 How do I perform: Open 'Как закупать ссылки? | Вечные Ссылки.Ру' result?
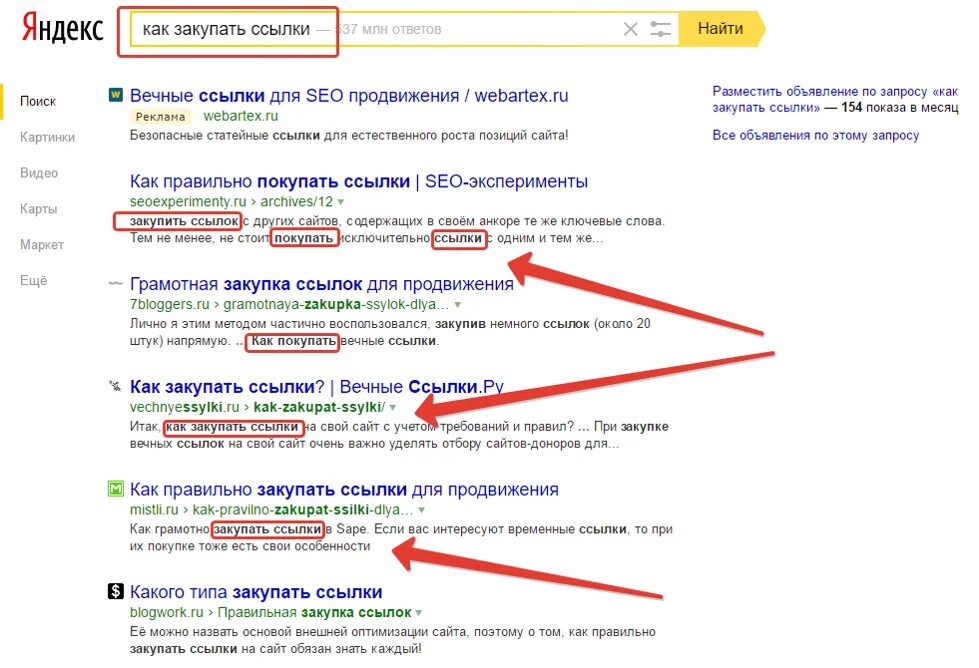click(x=317, y=387)
